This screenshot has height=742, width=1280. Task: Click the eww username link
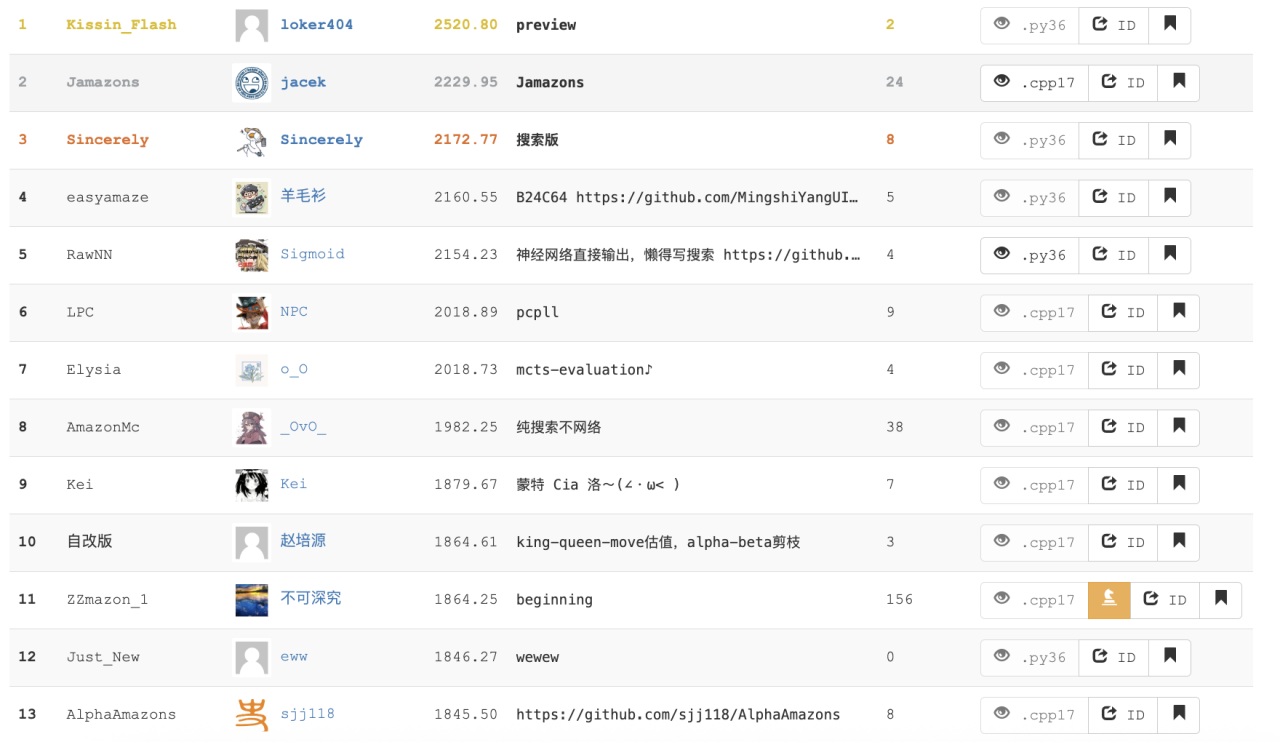point(294,657)
